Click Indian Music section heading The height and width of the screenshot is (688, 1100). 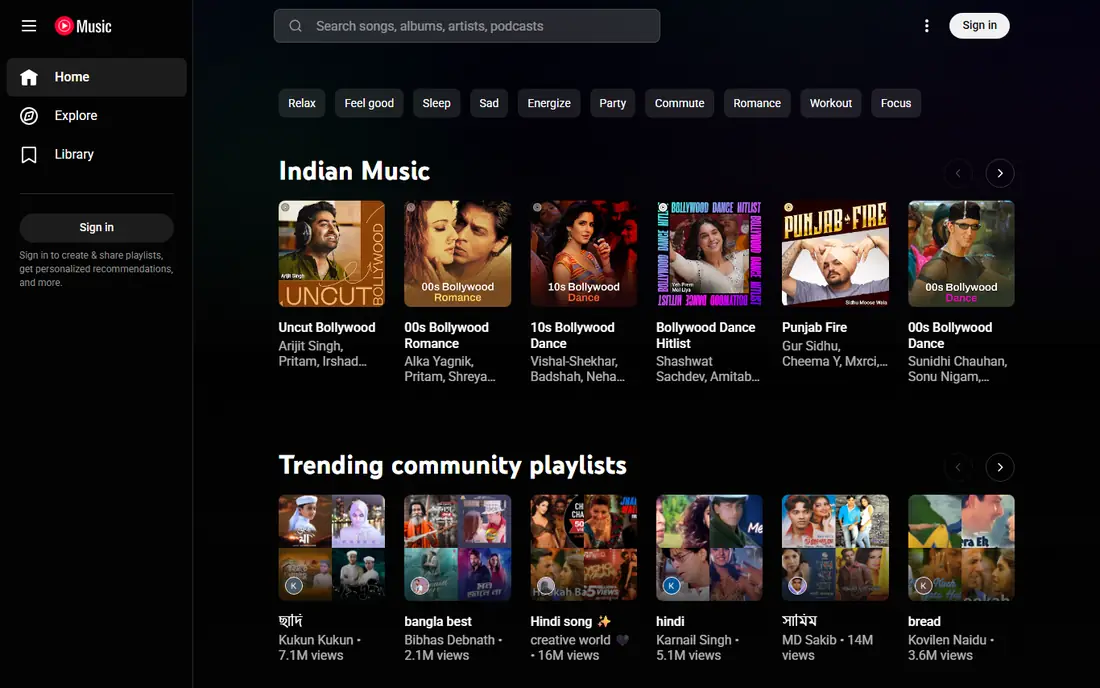354,171
